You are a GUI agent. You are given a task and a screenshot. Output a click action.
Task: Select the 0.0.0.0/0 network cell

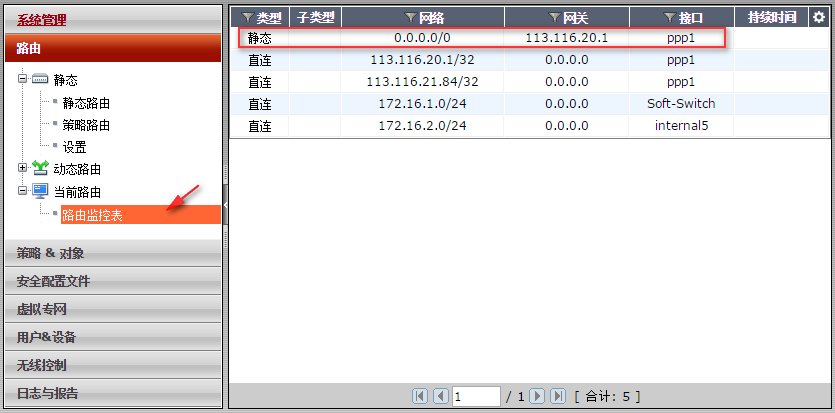(422, 38)
